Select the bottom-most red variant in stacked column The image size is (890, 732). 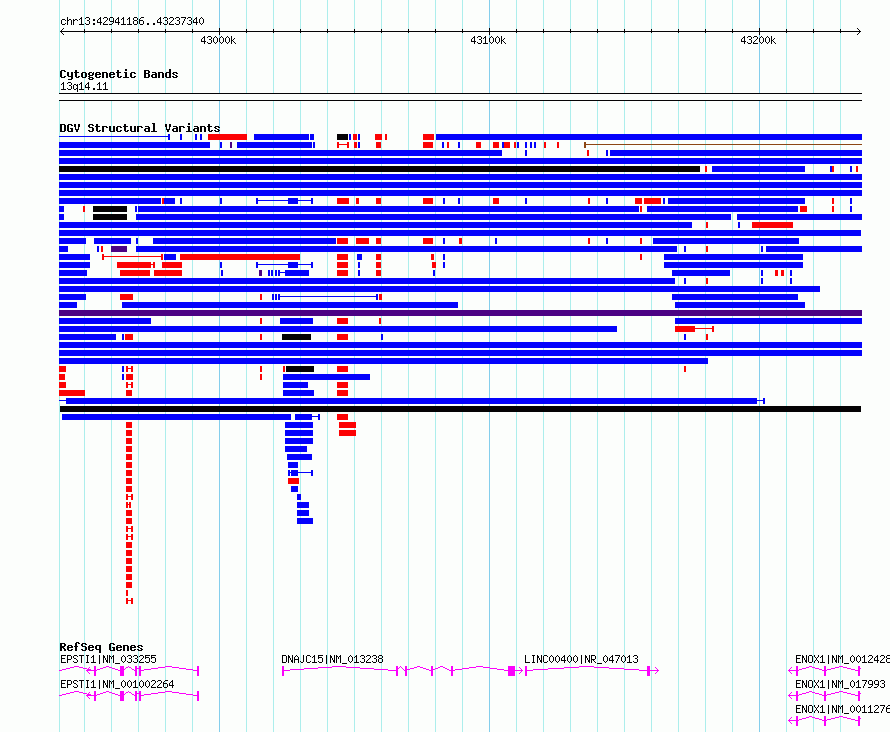(129, 601)
